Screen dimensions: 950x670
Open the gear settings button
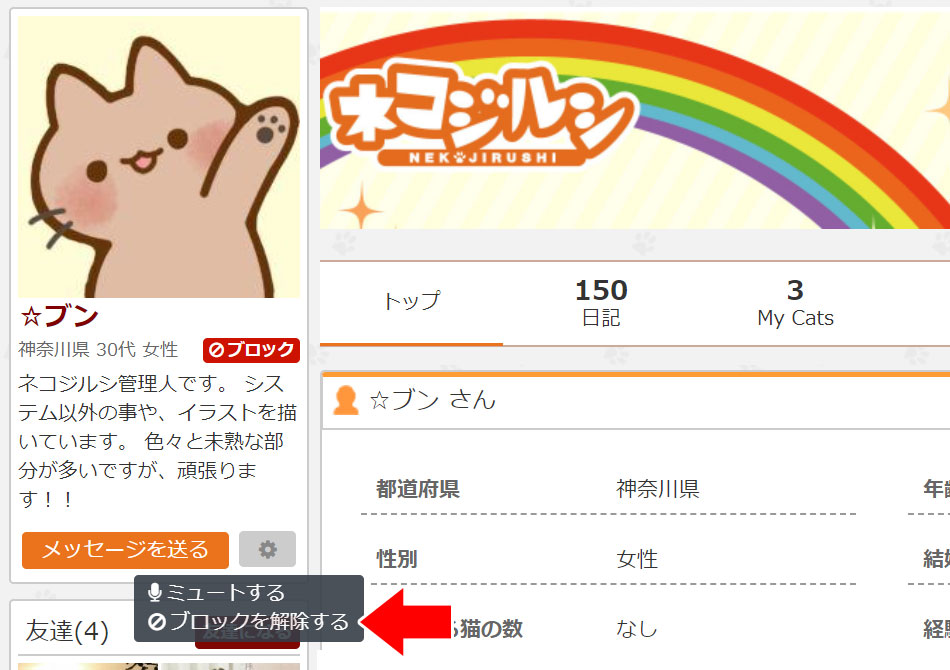click(267, 549)
